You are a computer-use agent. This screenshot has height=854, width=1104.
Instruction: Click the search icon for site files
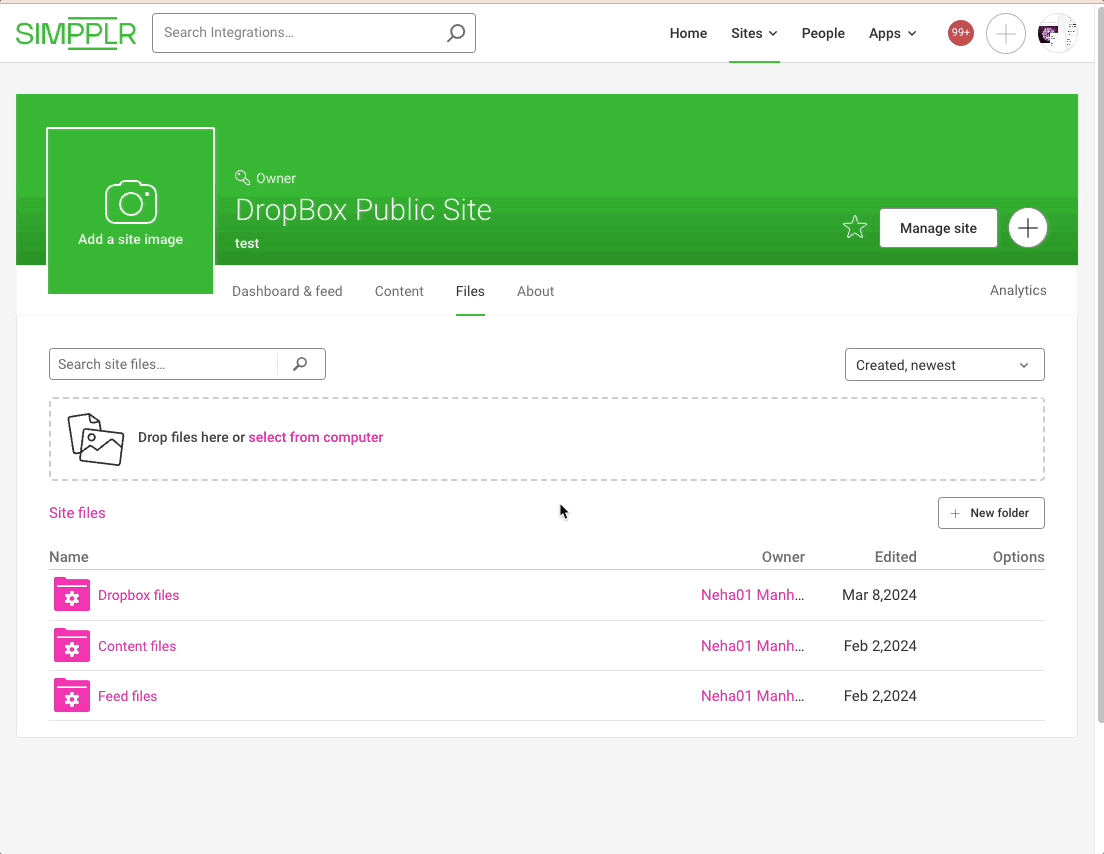click(x=300, y=364)
